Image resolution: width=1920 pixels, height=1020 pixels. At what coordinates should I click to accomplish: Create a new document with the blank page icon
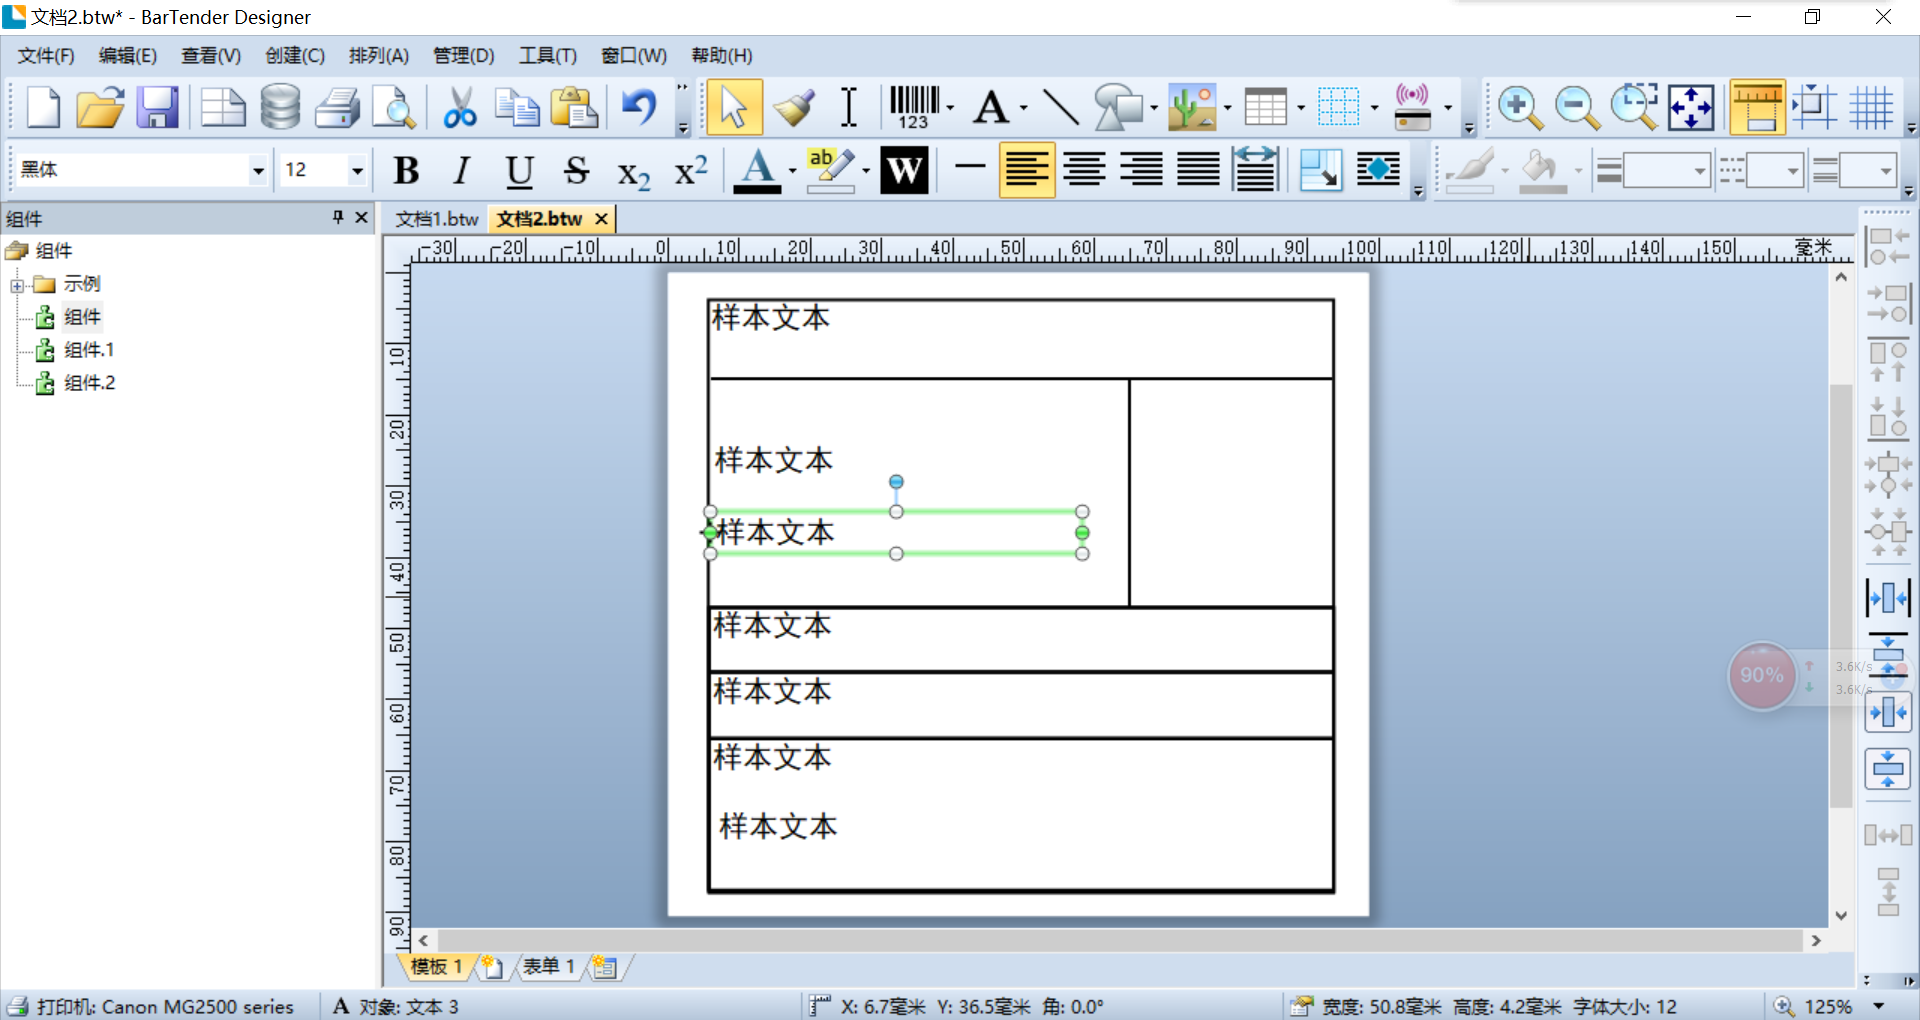[42, 107]
